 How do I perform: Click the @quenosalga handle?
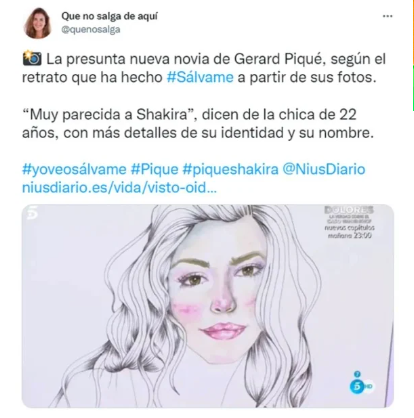coord(91,30)
